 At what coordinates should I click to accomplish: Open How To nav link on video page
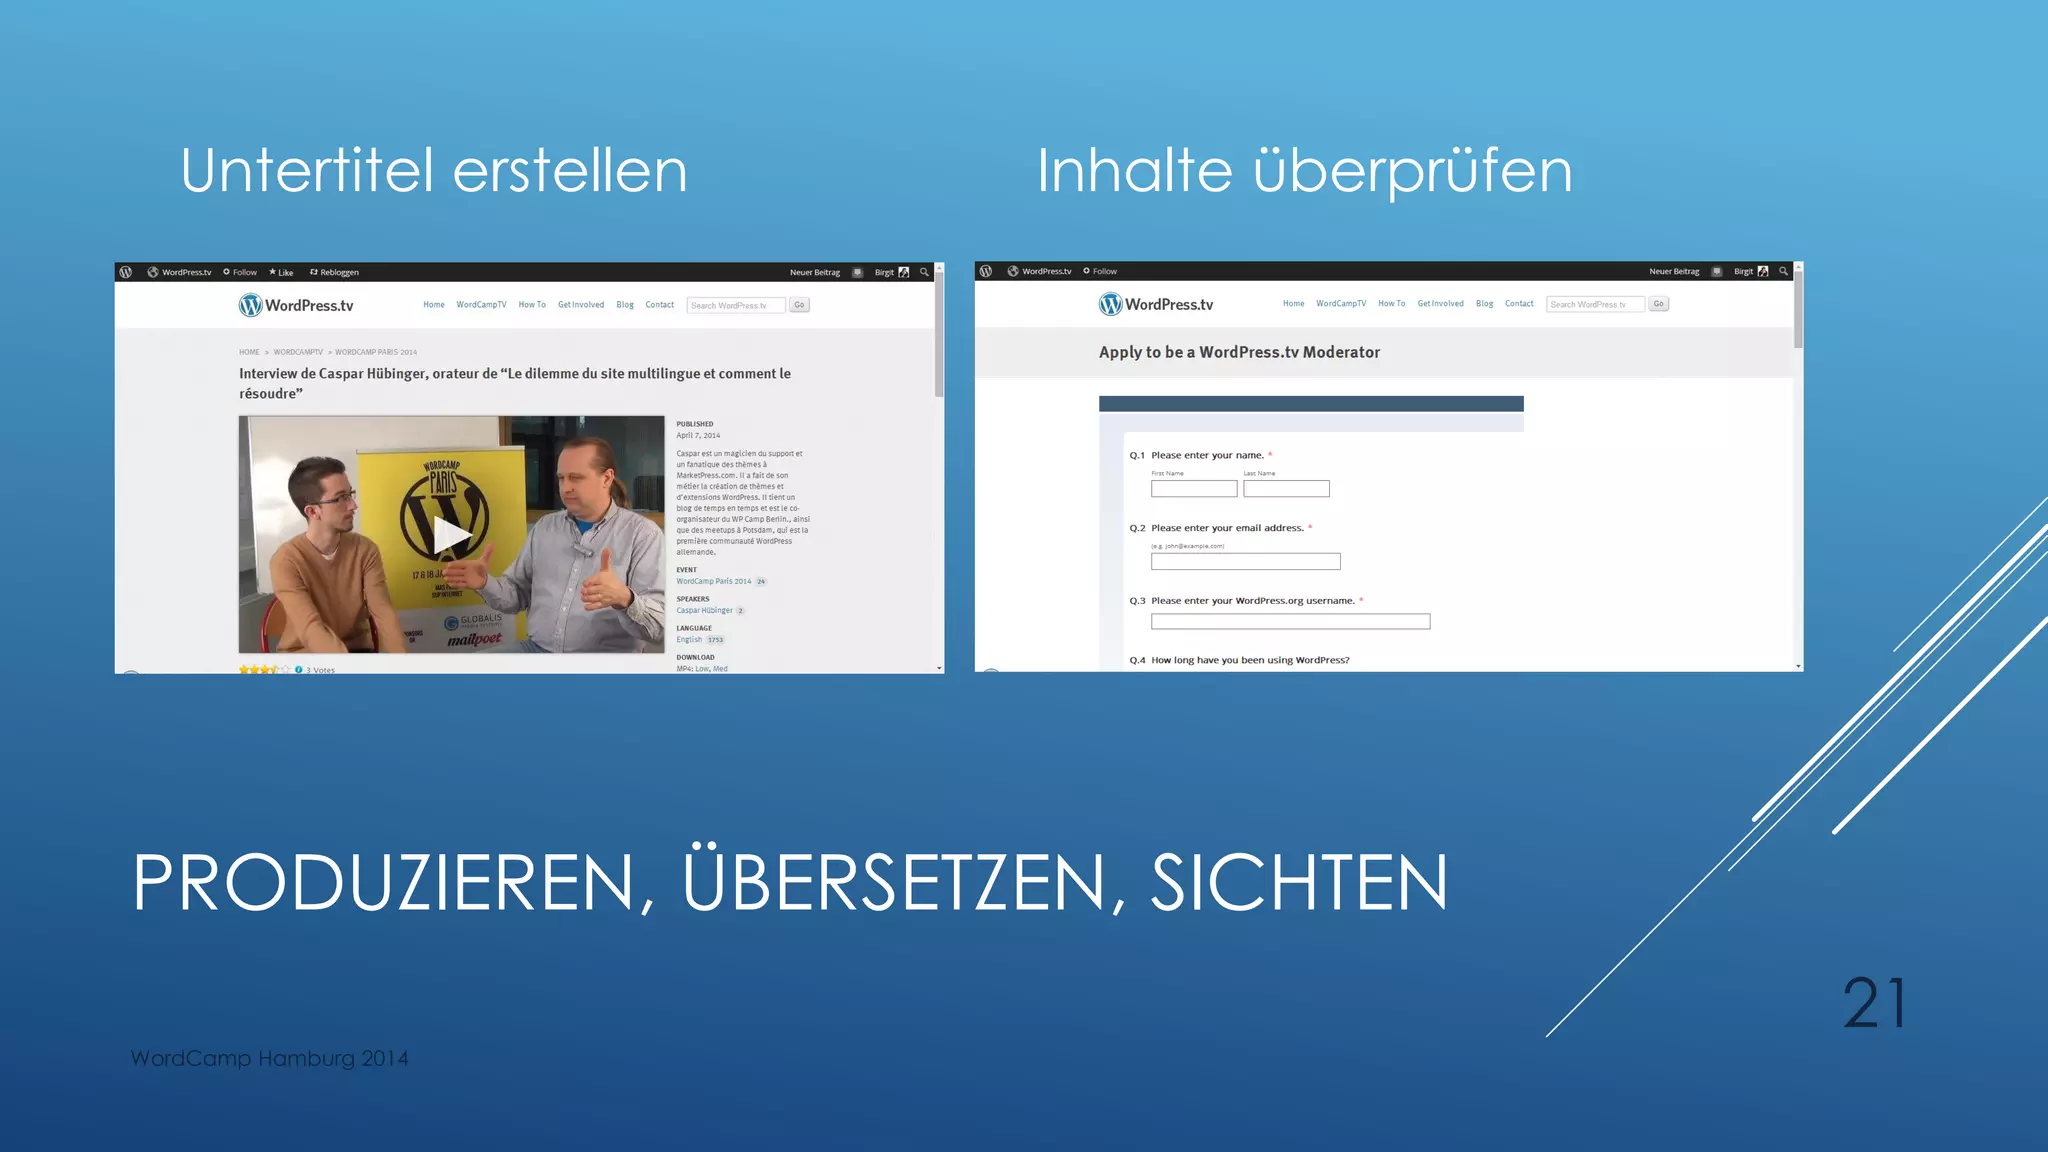pos(532,305)
